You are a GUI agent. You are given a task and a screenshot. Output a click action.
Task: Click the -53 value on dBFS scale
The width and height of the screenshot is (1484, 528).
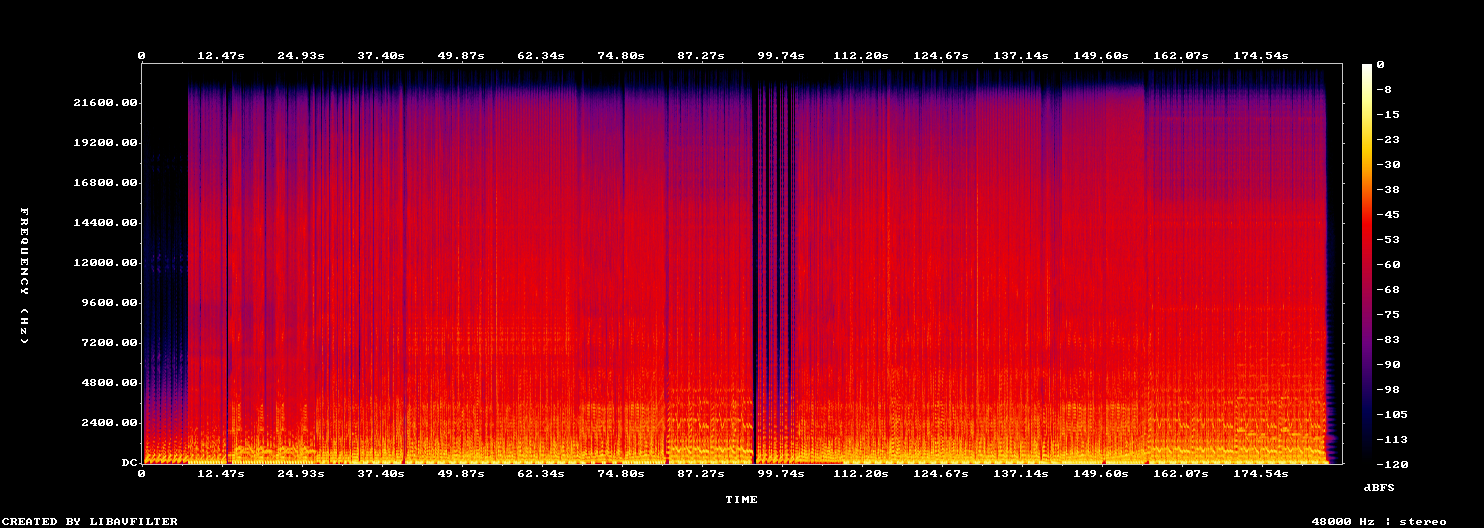tap(1388, 240)
